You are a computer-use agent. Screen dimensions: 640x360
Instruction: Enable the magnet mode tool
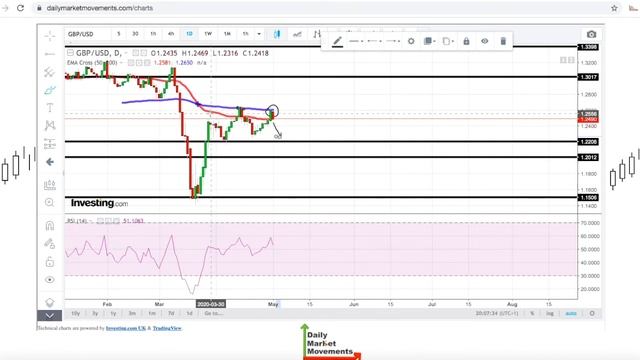[50, 225]
